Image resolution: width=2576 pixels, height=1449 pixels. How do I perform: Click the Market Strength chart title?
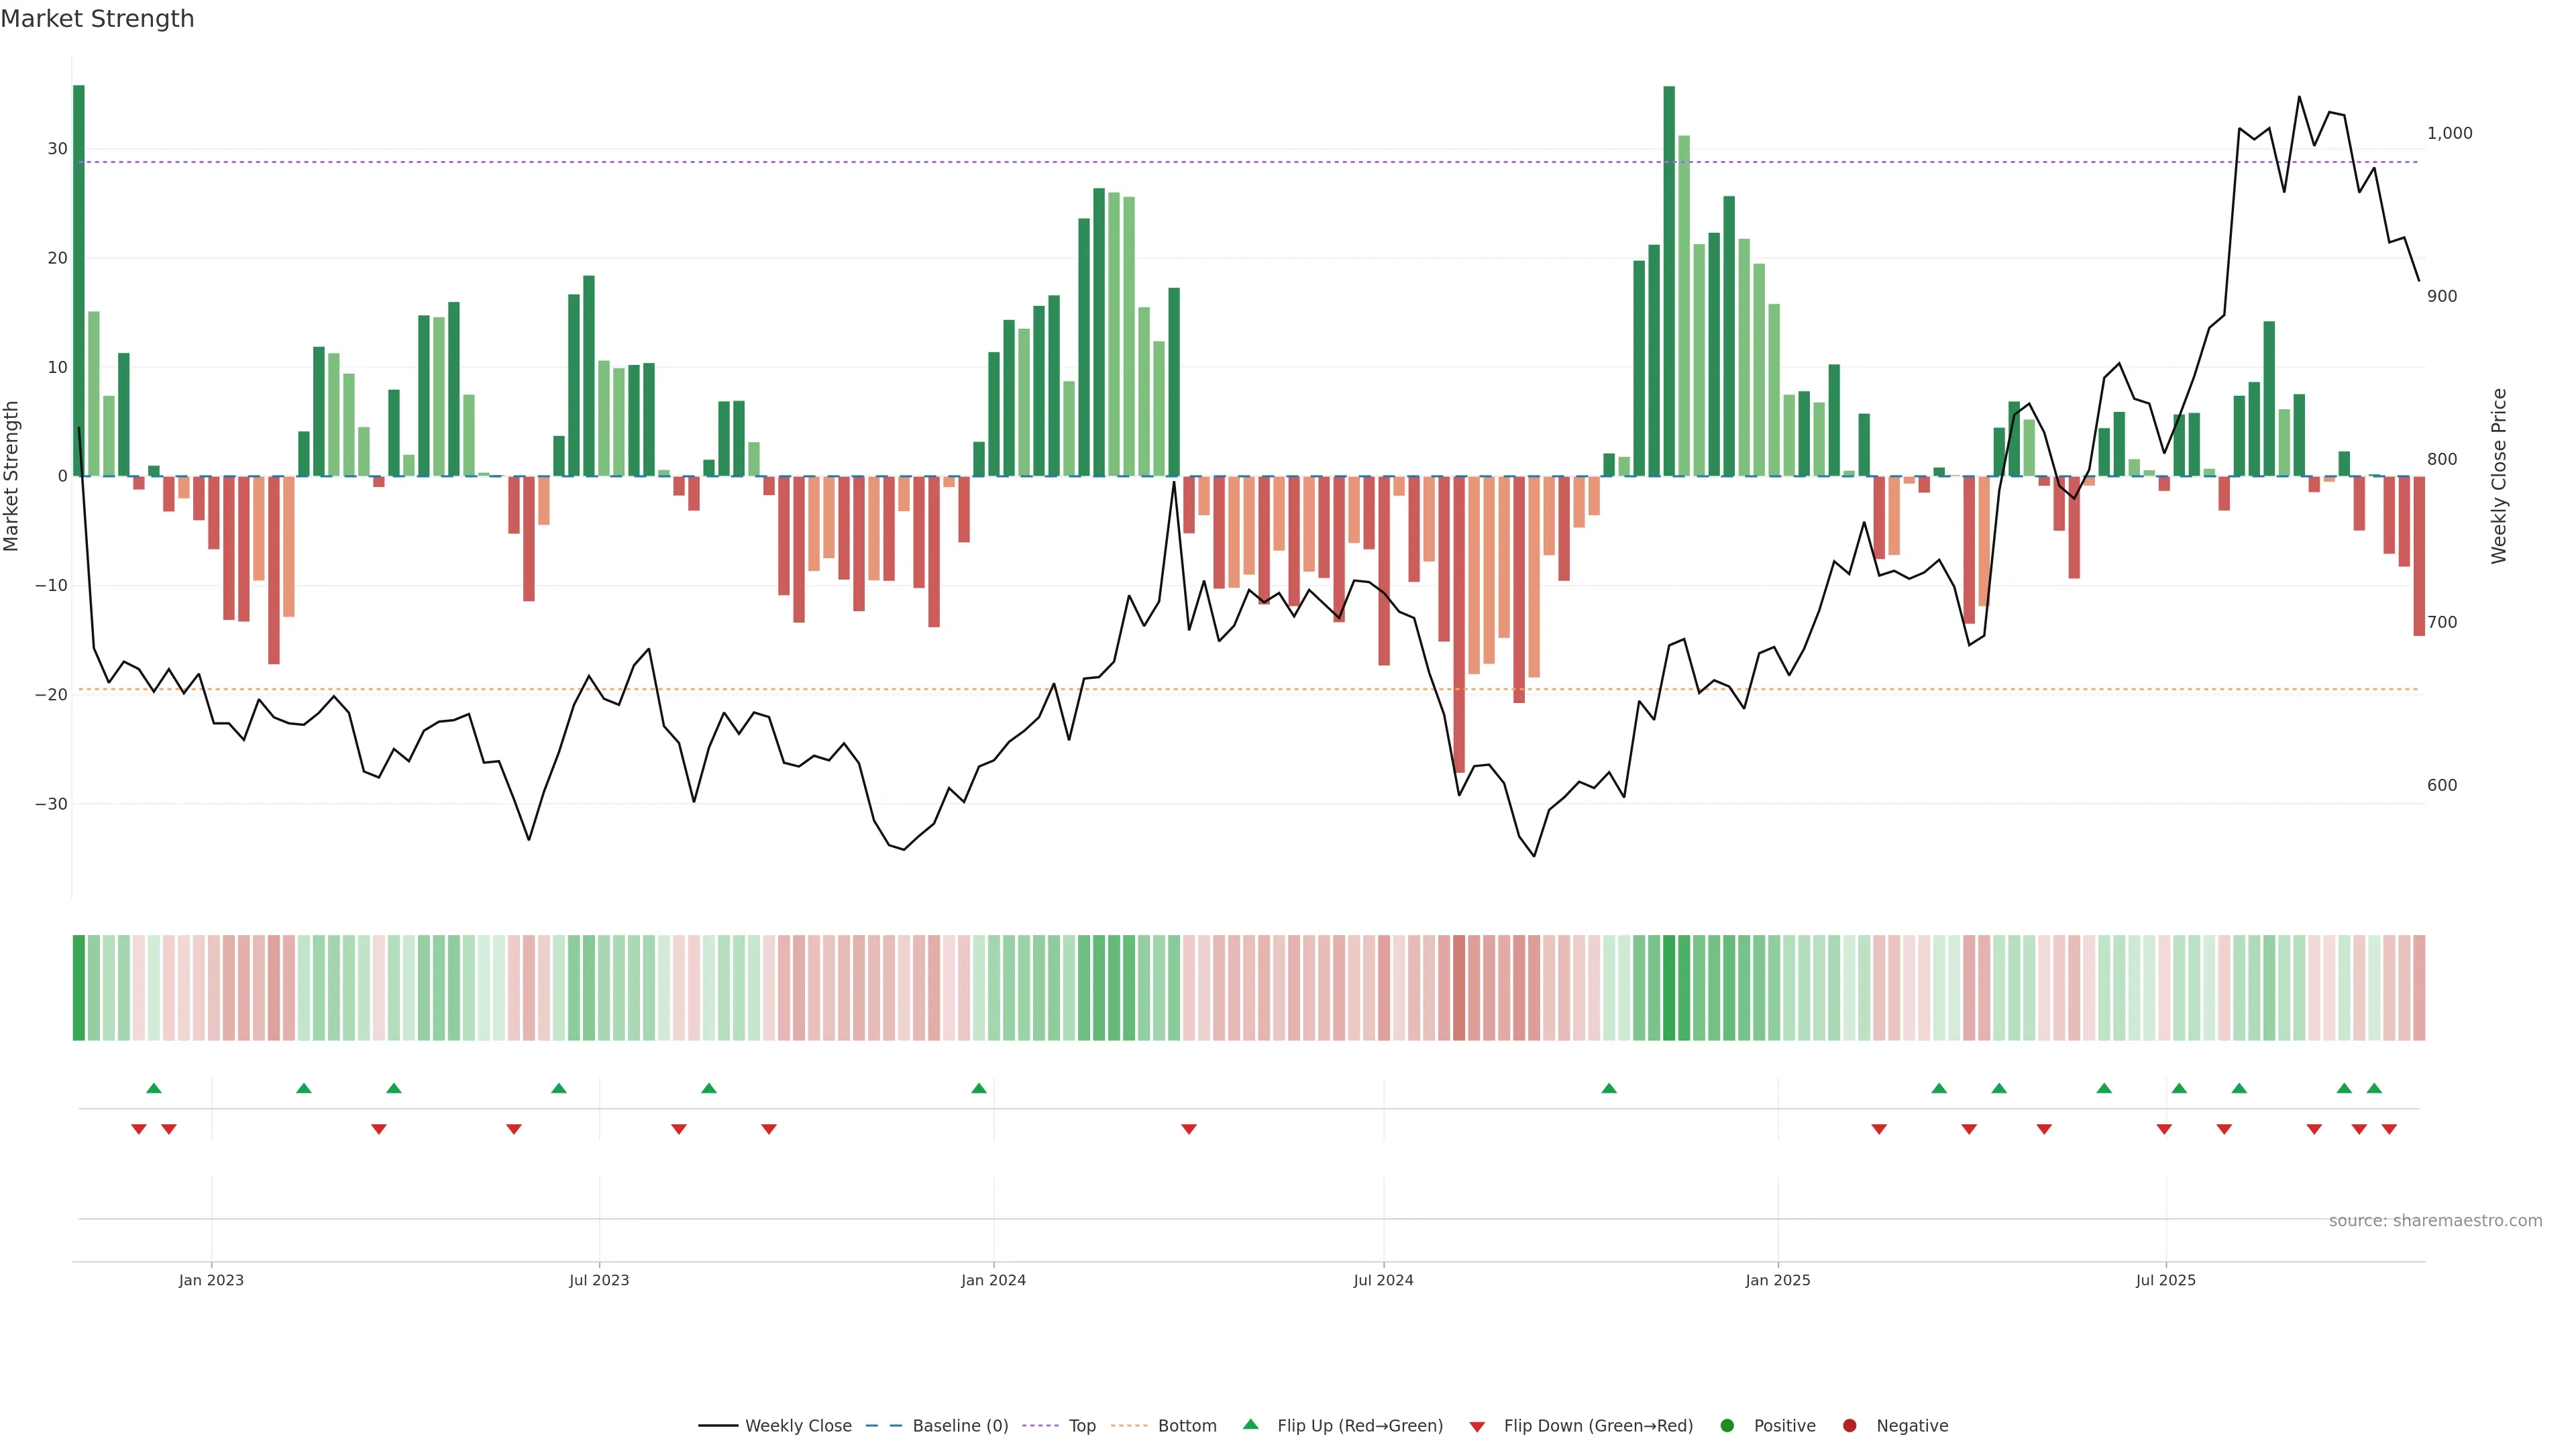click(x=97, y=19)
